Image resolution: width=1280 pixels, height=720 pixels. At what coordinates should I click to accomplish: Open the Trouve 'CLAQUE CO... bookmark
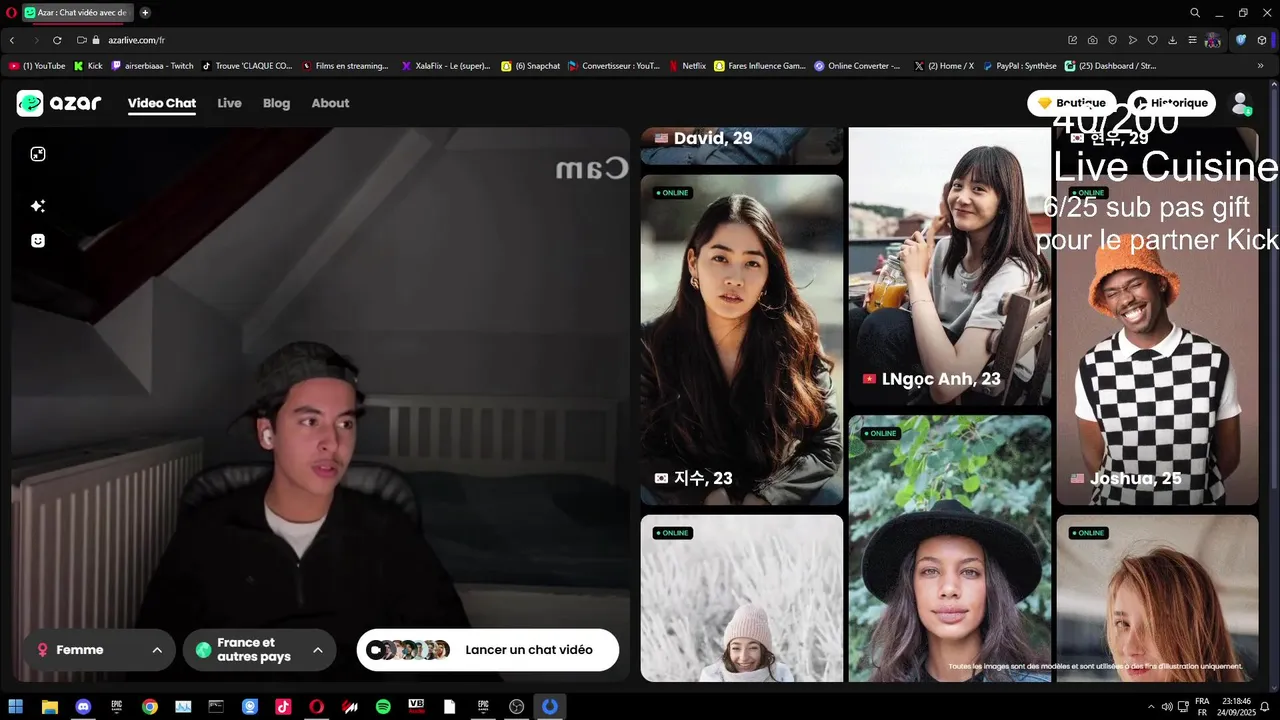(x=248, y=66)
